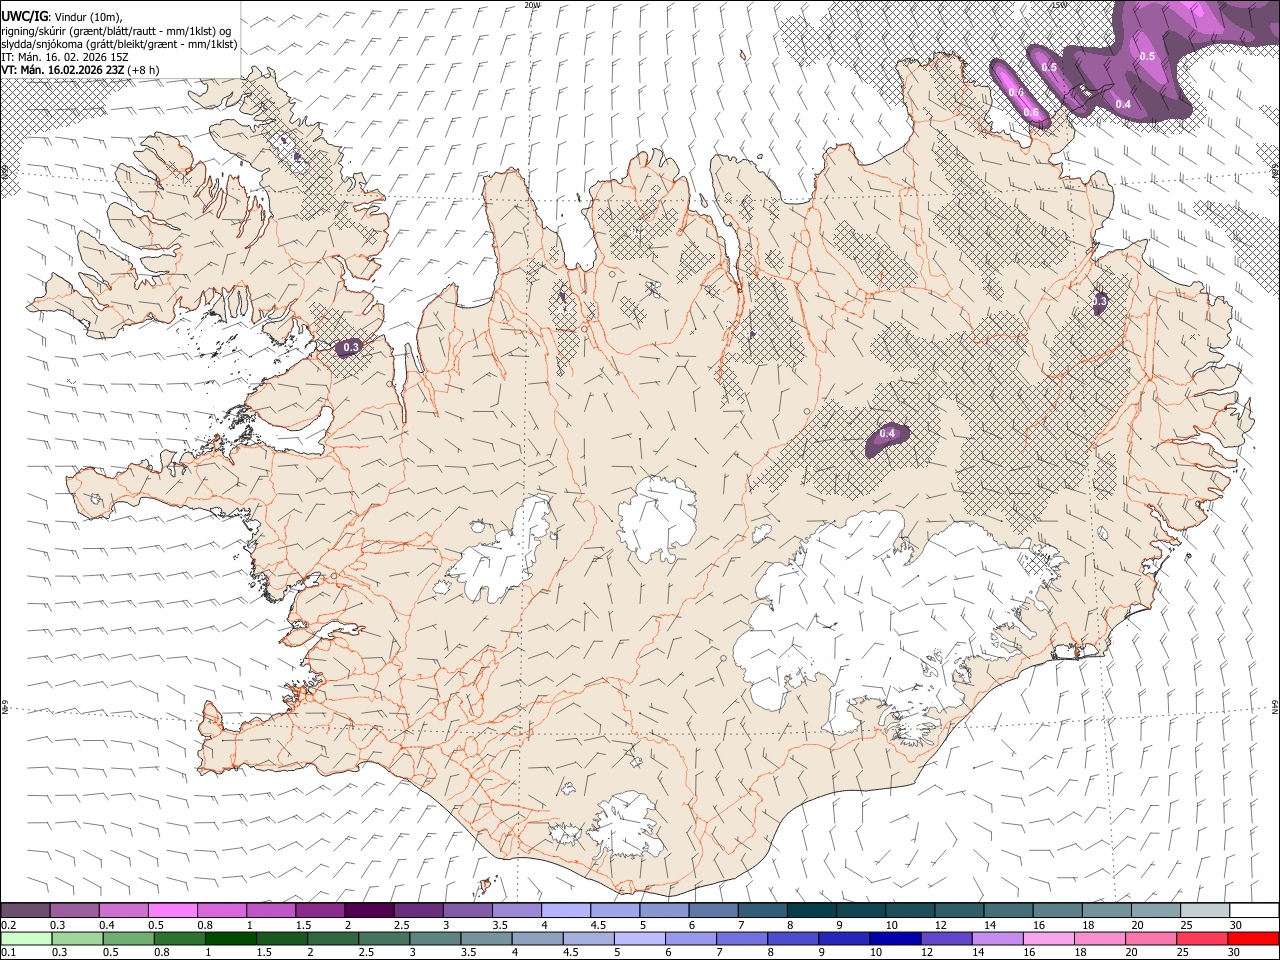The width and height of the screenshot is (1280, 960).
Task: Select the bright red rain-scale swatch labeled 30
Action: coord(1253,938)
